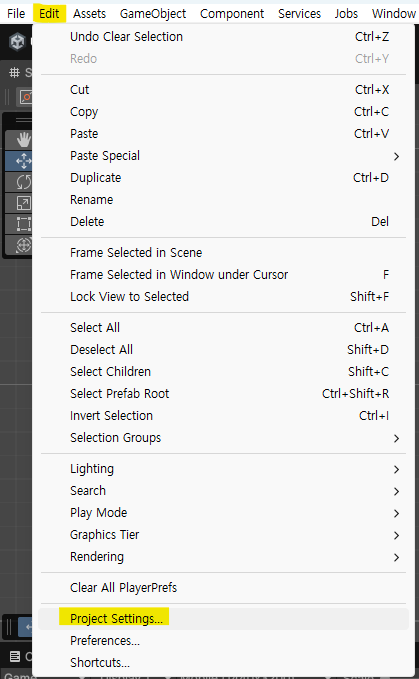Screen dimensions: 419x679
Task: Select the Scale tool icon
Action: [x=23, y=203]
